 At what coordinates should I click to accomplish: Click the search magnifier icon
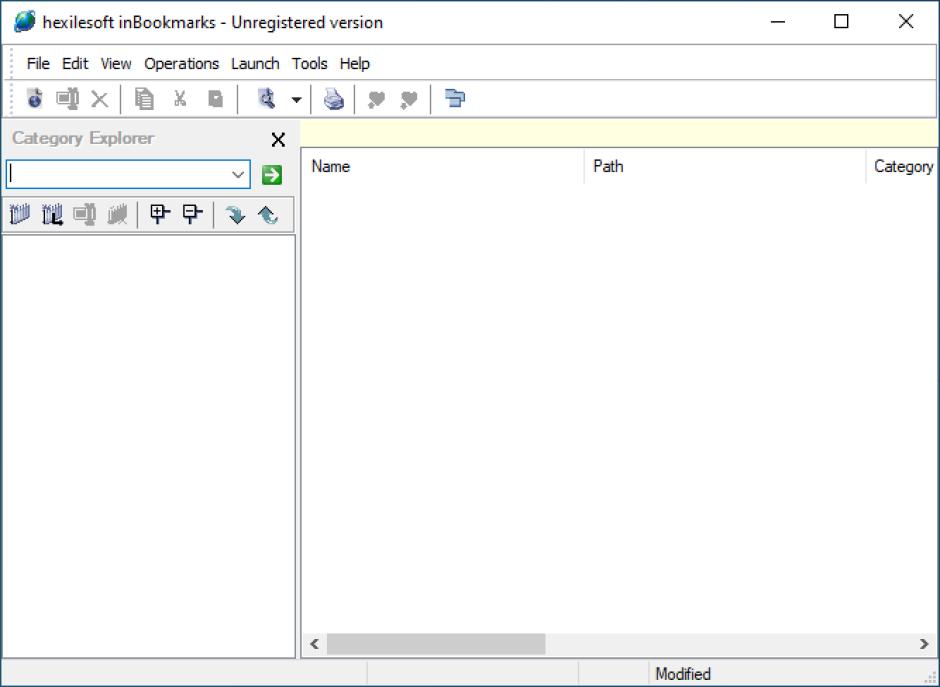(266, 98)
